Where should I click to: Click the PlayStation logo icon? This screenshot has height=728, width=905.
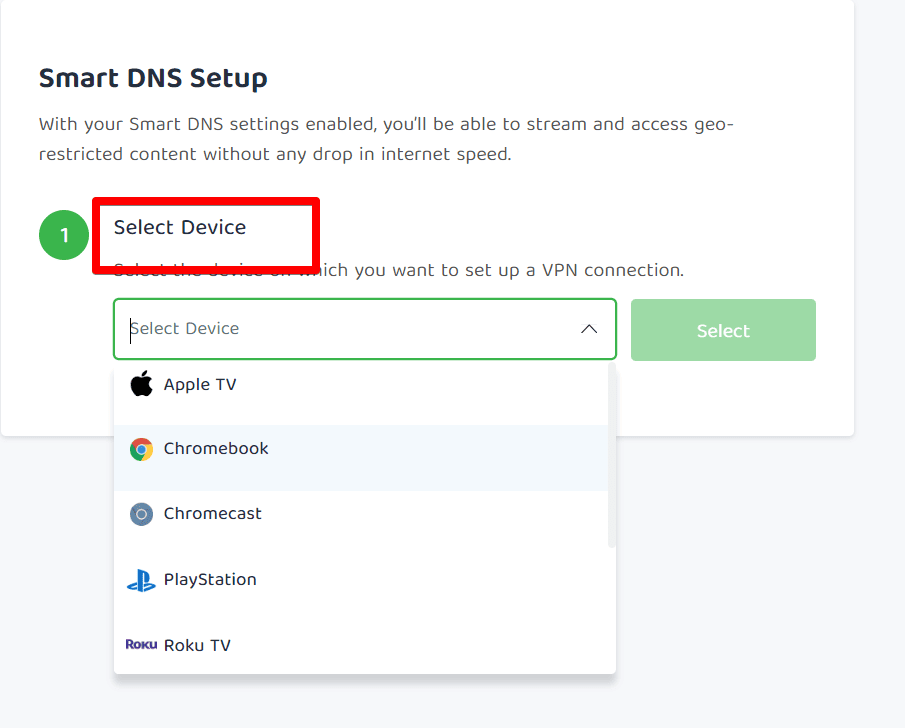click(x=141, y=580)
